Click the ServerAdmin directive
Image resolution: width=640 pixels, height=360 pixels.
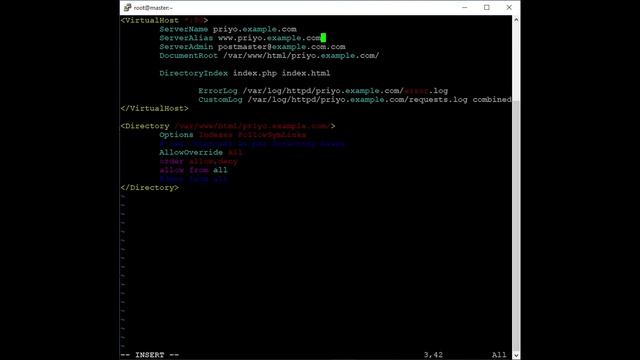[186, 47]
